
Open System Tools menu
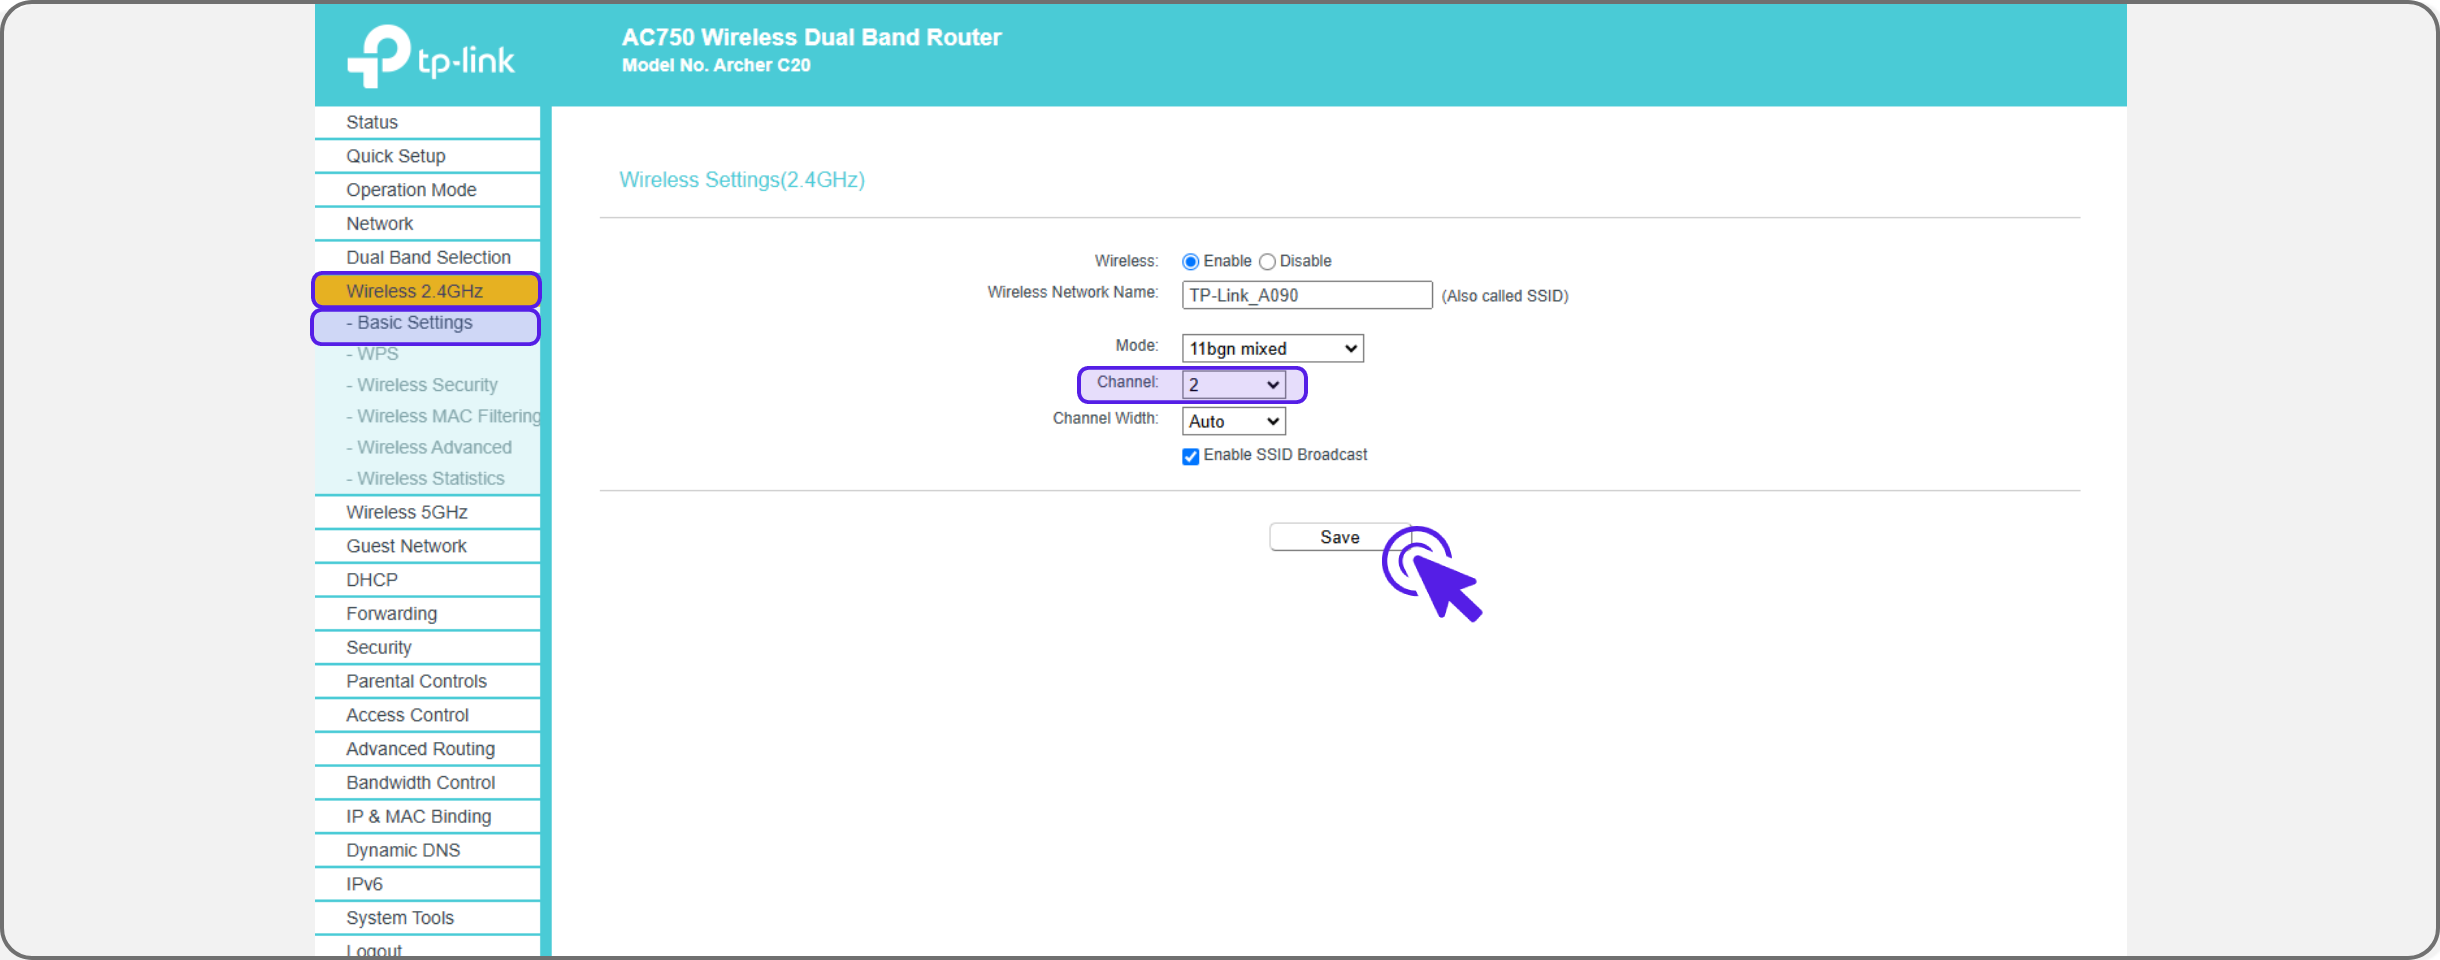[x=400, y=919]
